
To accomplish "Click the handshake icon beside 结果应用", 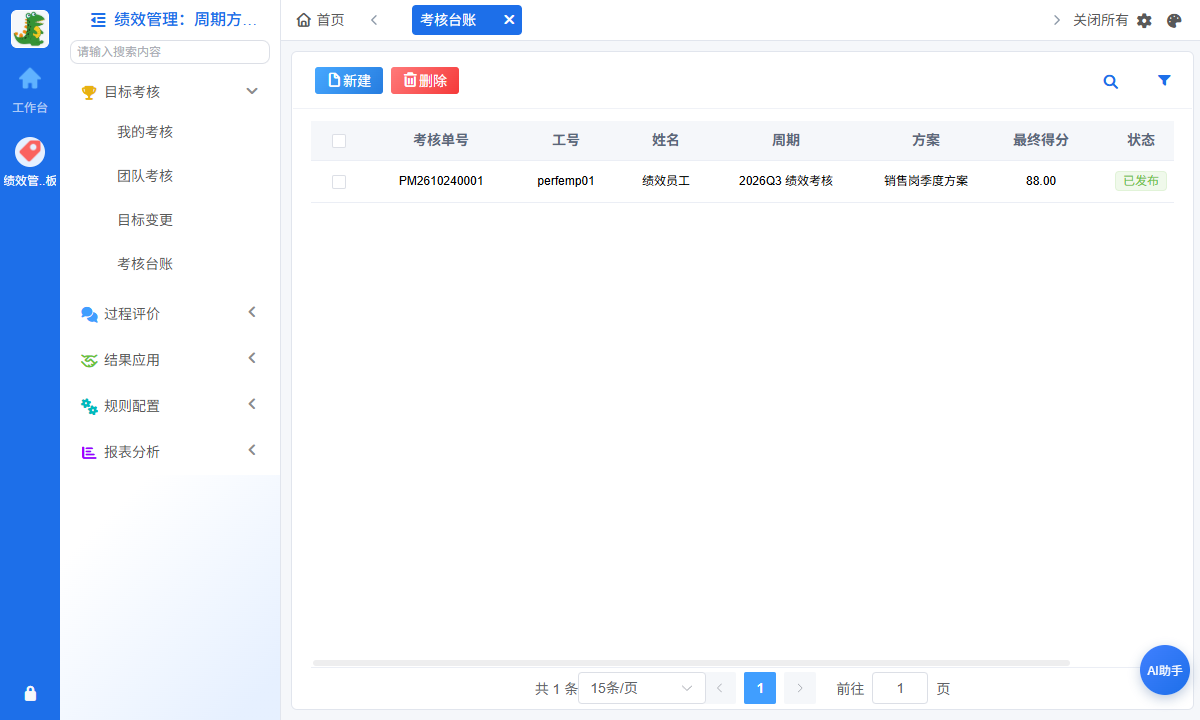I will [x=89, y=360].
